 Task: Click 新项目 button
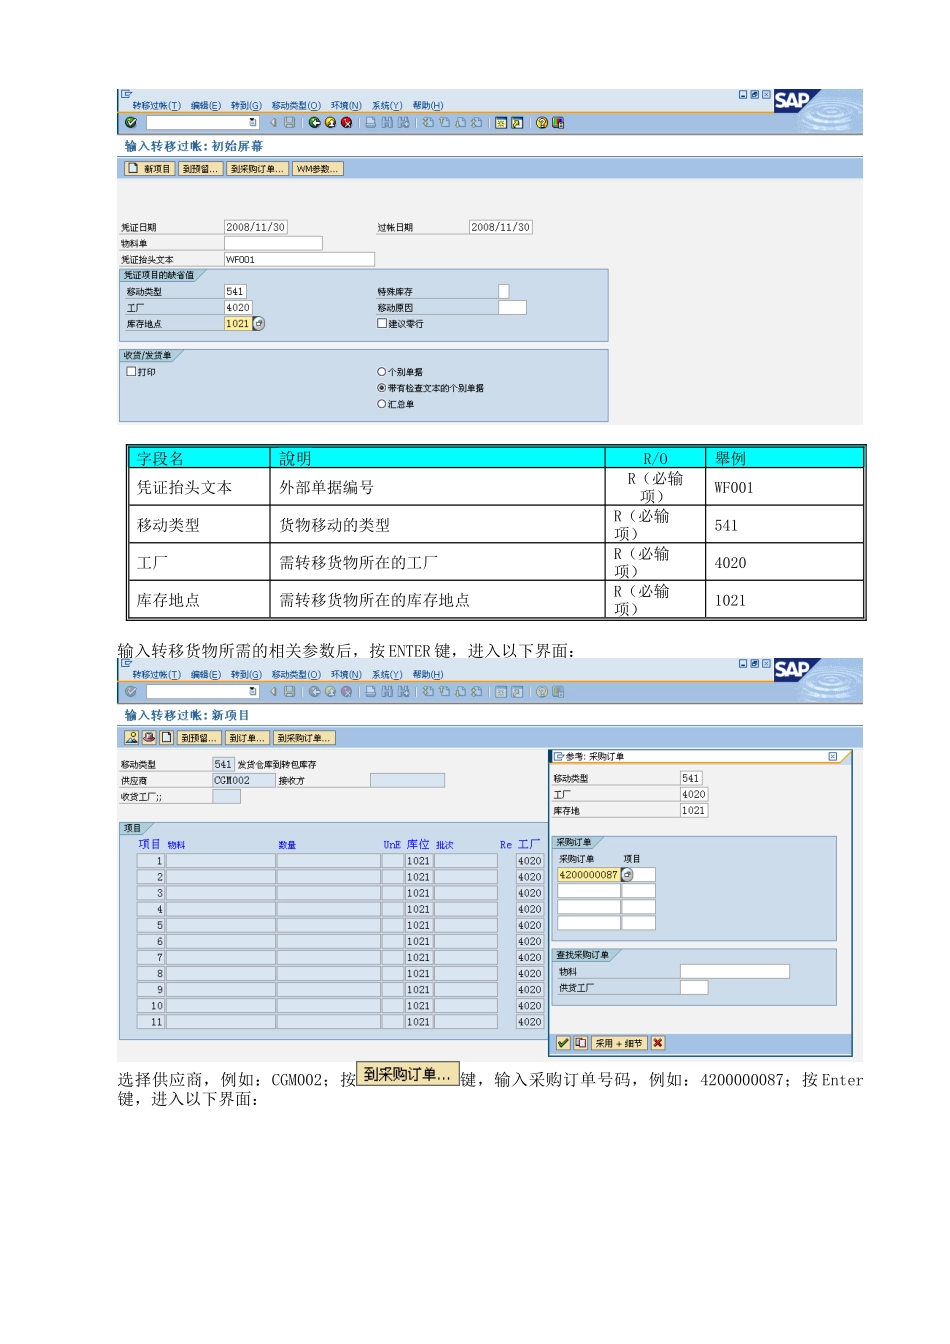coord(149,169)
